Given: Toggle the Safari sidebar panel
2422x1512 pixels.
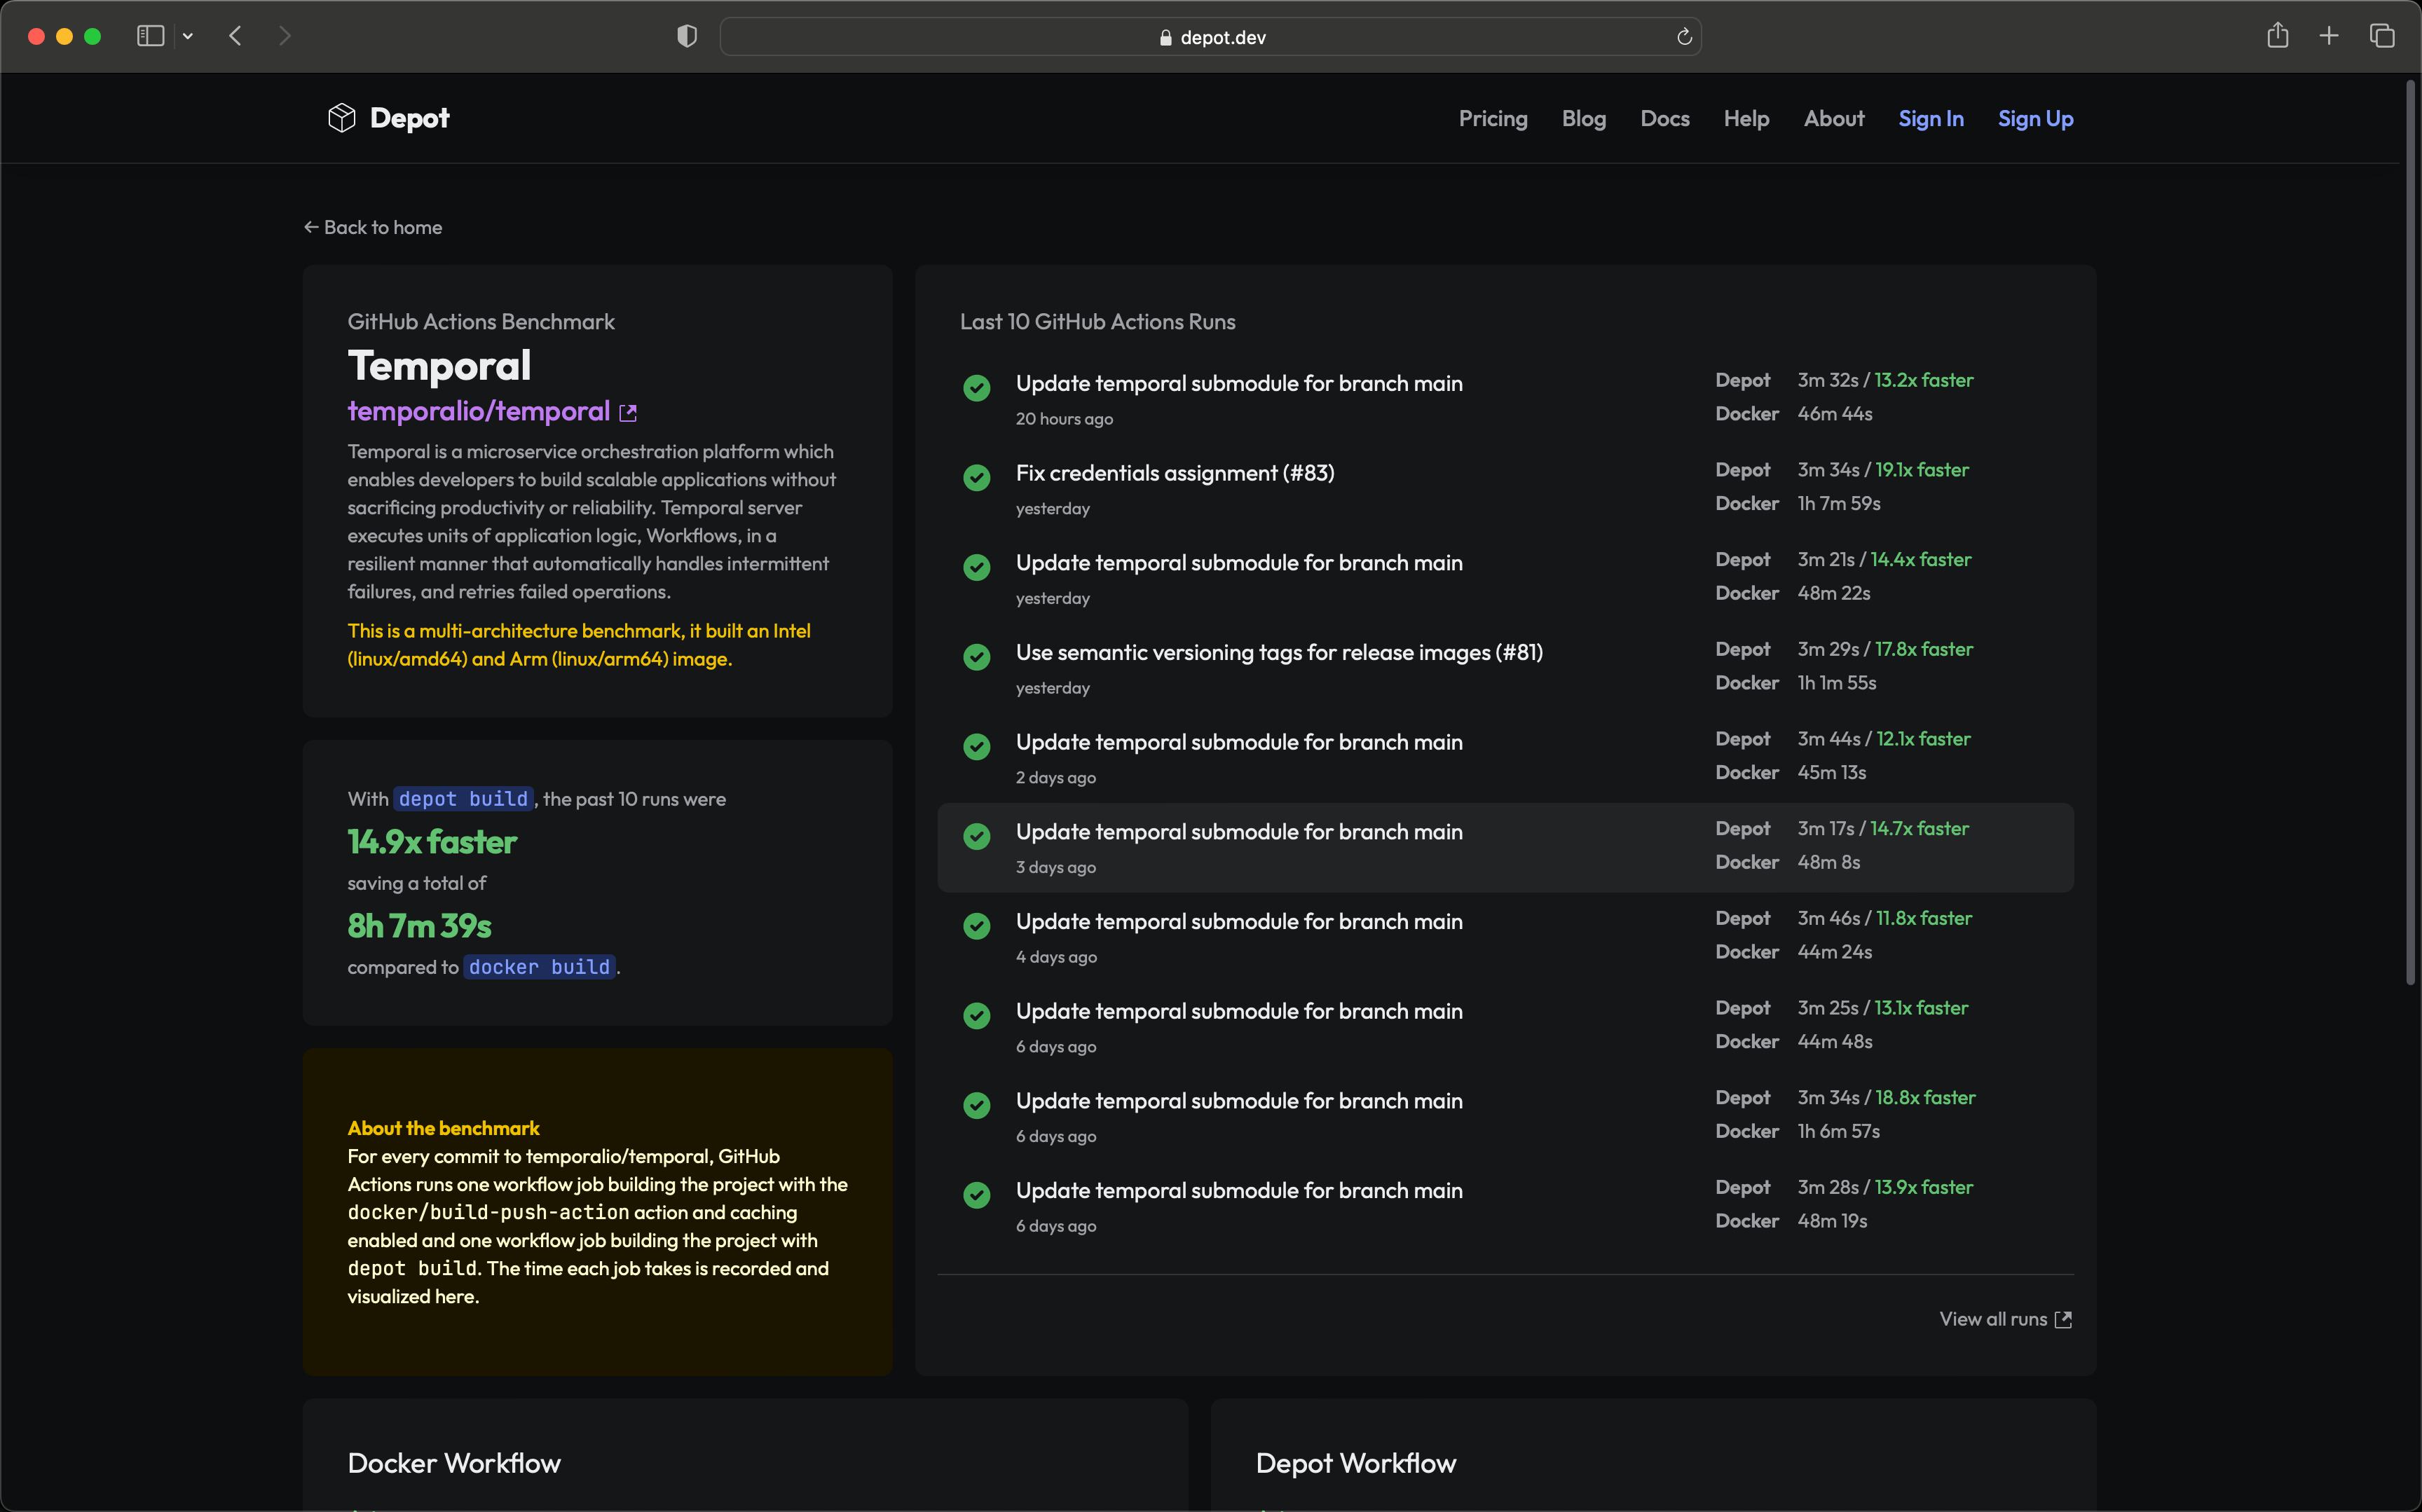Looking at the screenshot, I should [x=150, y=36].
